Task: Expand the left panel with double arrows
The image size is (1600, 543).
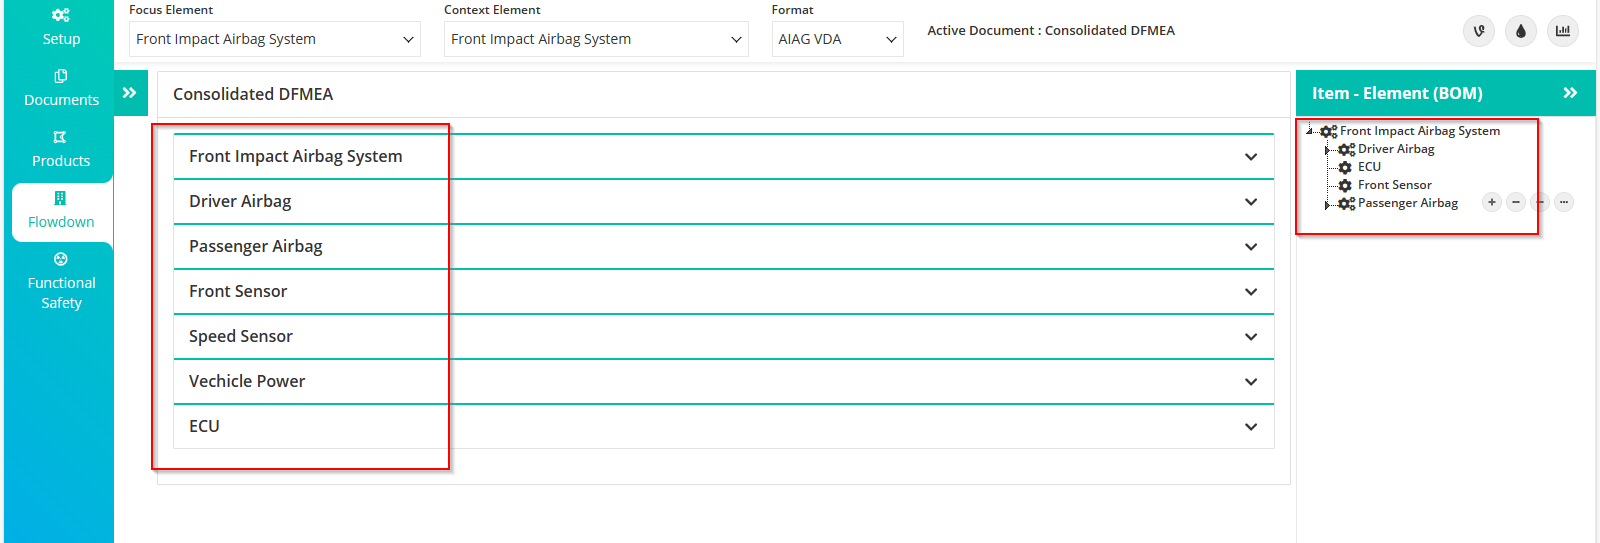Action: coord(130,93)
